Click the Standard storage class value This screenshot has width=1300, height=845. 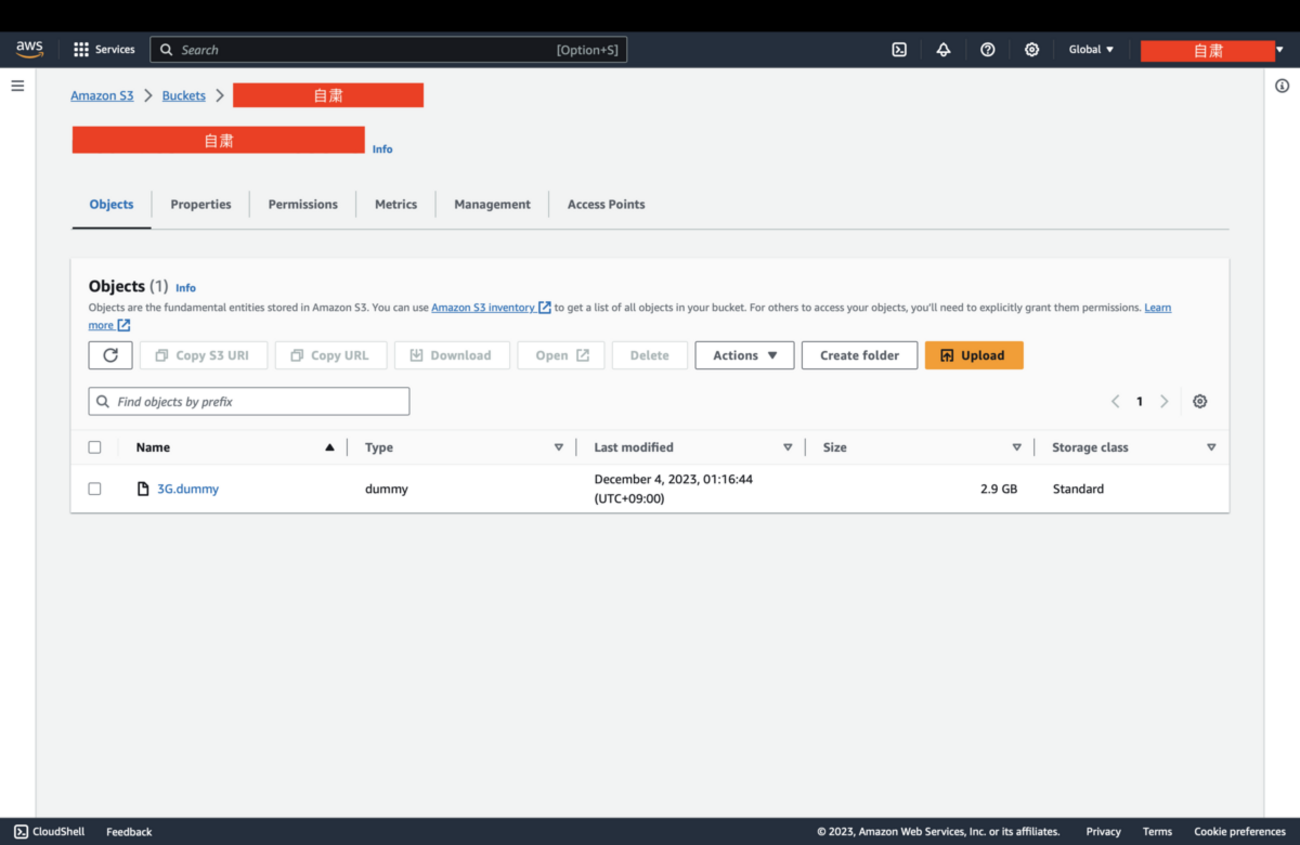click(x=1078, y=489)
